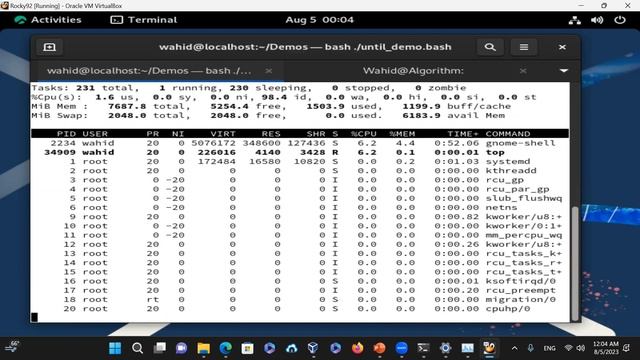Close the wahid@localhost Demos tab

[x=269, y=71]
